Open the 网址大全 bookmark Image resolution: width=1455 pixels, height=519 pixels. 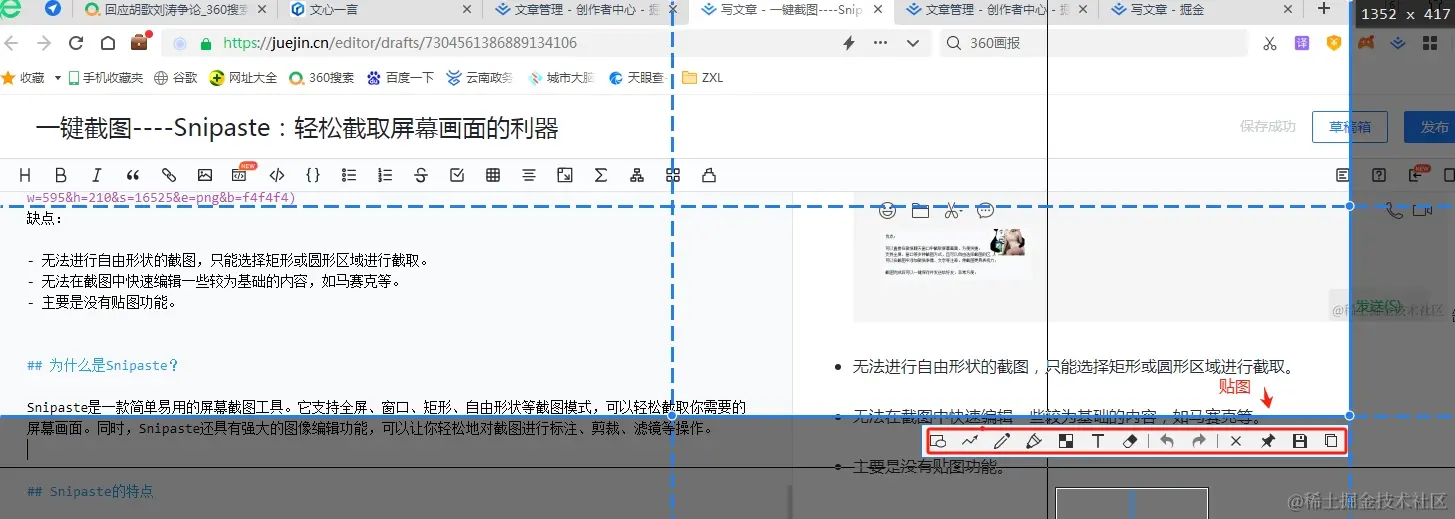(243, 78)
